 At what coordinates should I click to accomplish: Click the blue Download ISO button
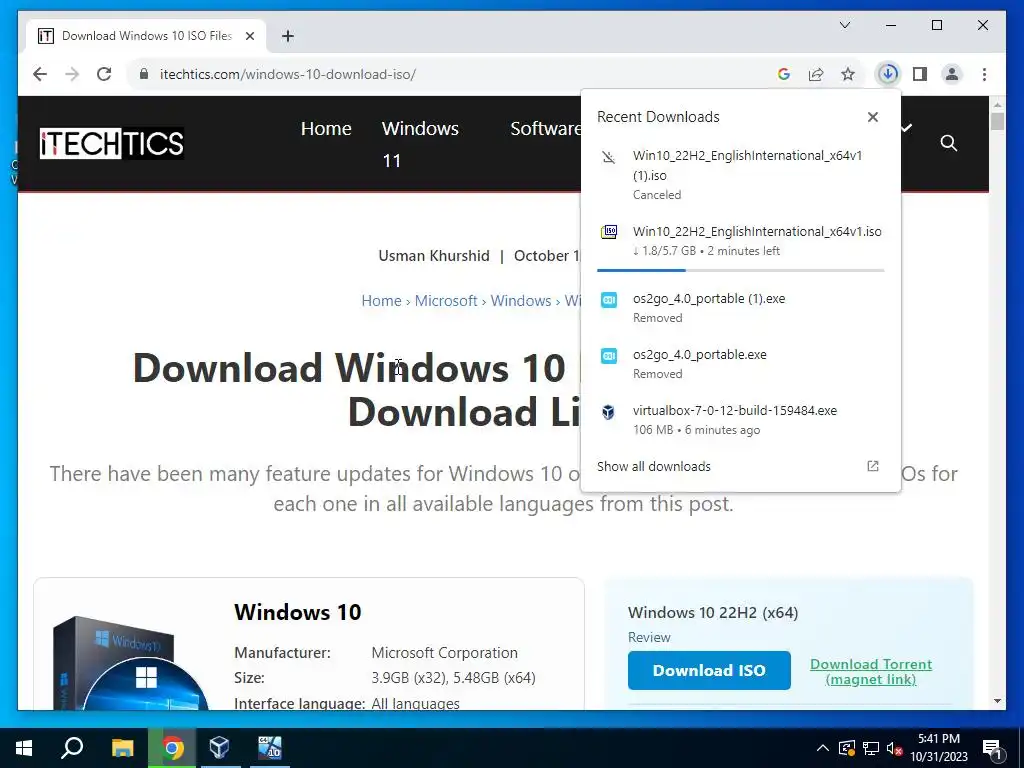click(709, 670)
